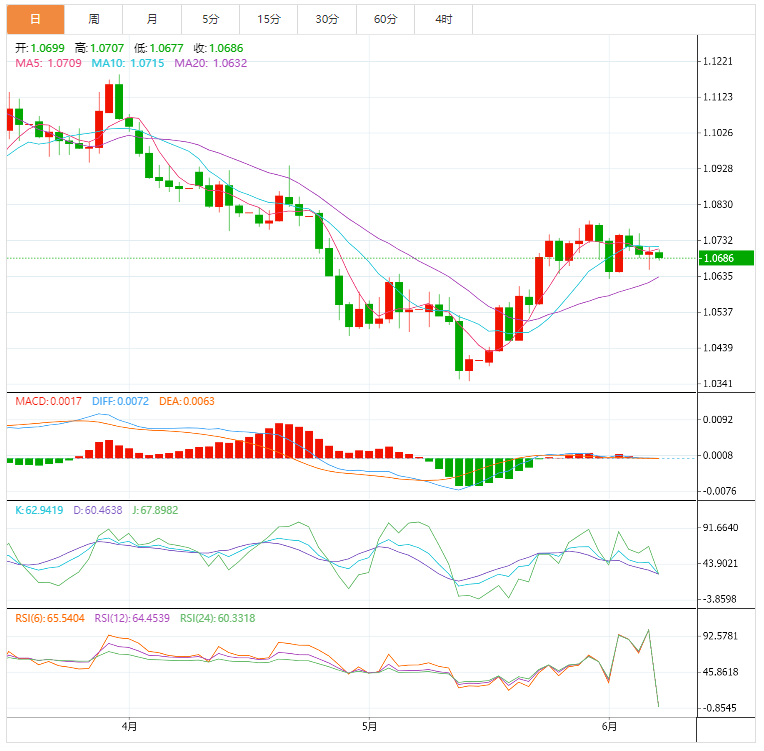Switch to the 4时 timeframe tab
This screenshot has width=764, height=751.
443,19
